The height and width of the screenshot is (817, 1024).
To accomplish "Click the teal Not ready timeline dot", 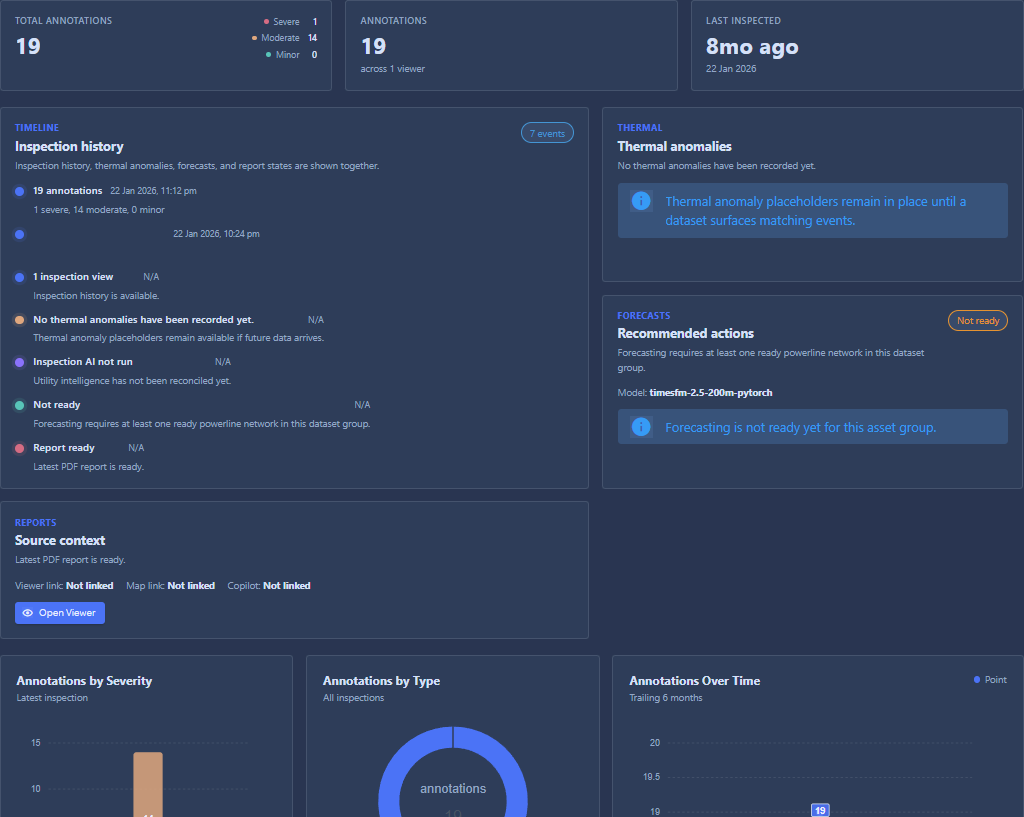I will click(x=20, y=406).
